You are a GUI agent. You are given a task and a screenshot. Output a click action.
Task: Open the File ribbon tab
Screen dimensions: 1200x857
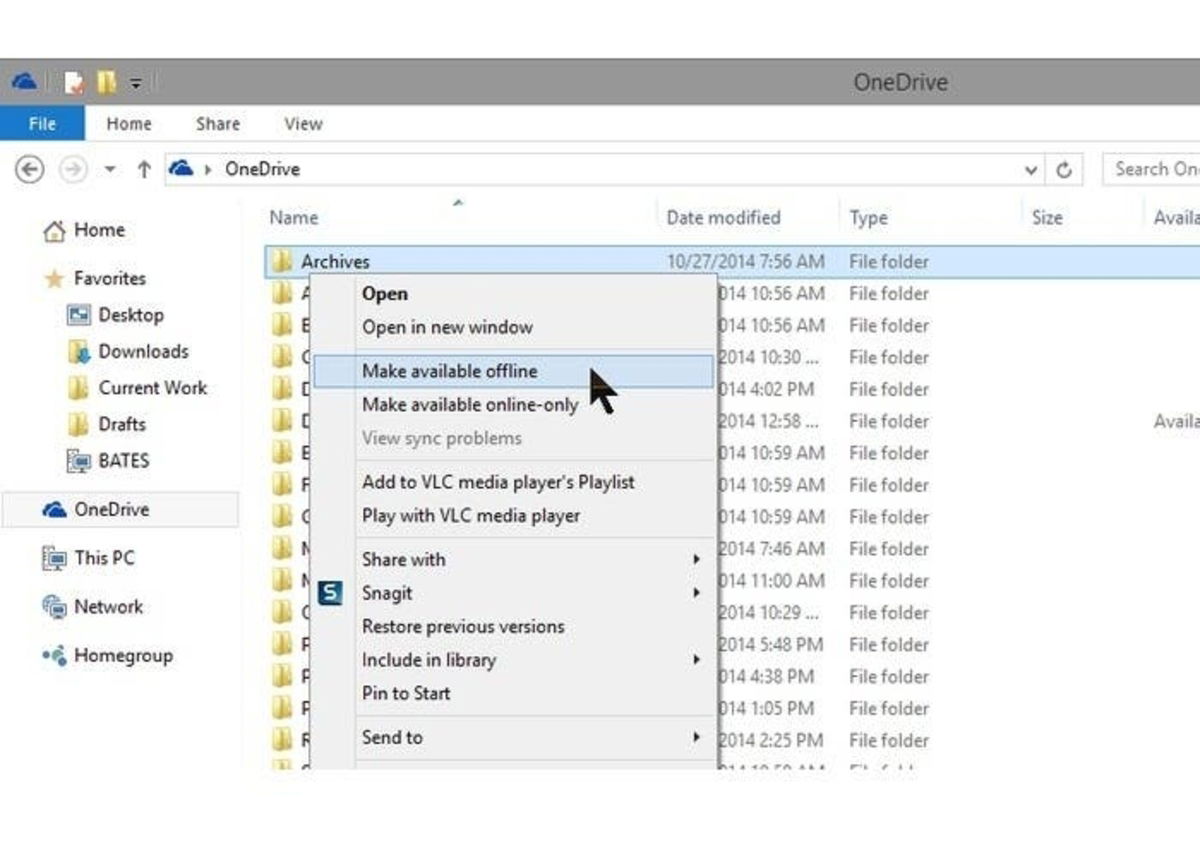coord(42,124)
